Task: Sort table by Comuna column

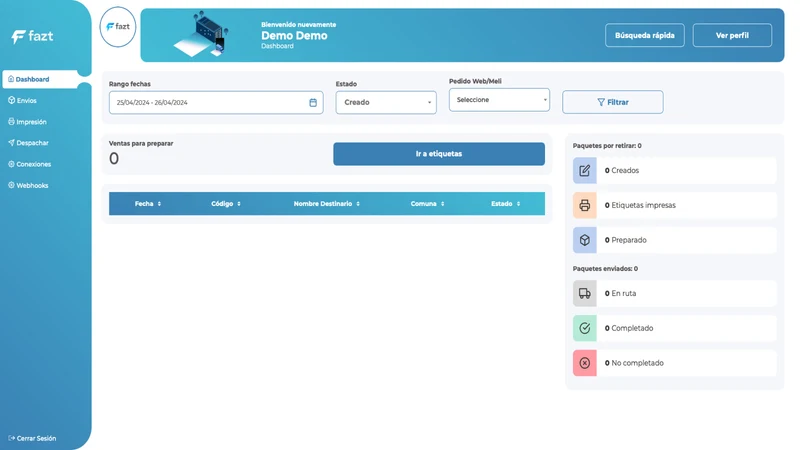Action: [428, 204]
